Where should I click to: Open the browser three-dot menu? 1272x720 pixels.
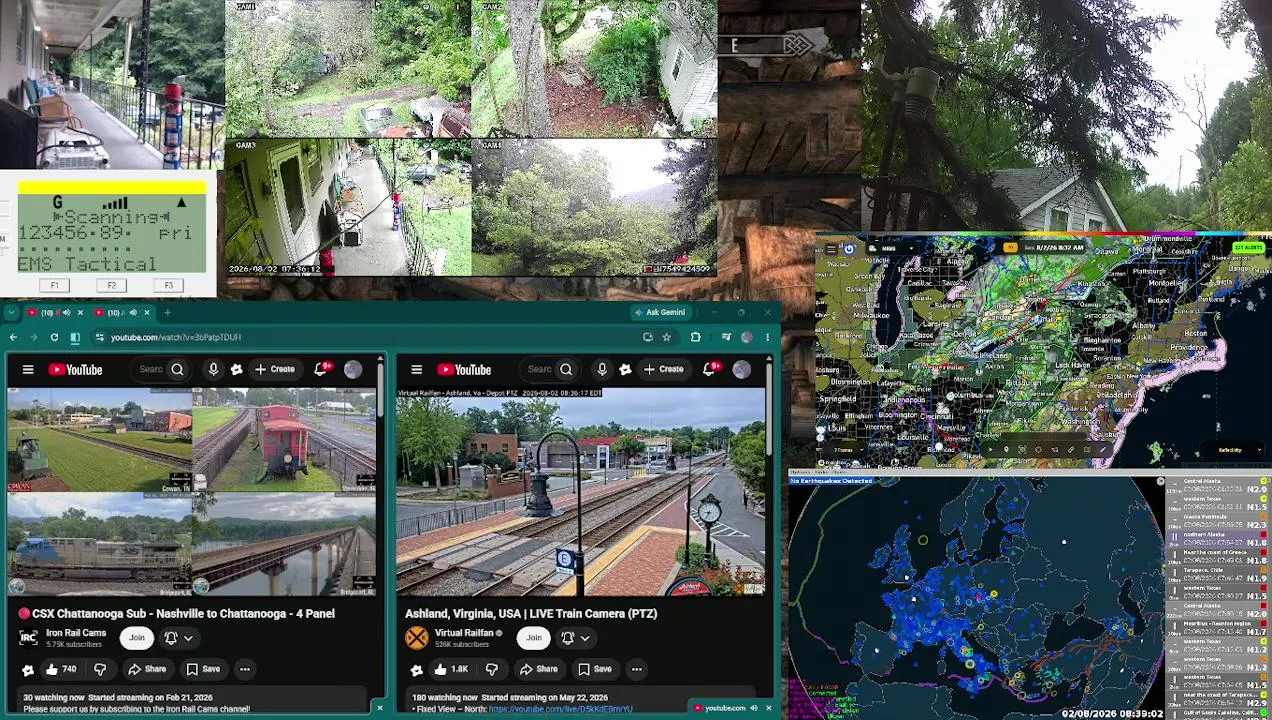tap(767, 337)
